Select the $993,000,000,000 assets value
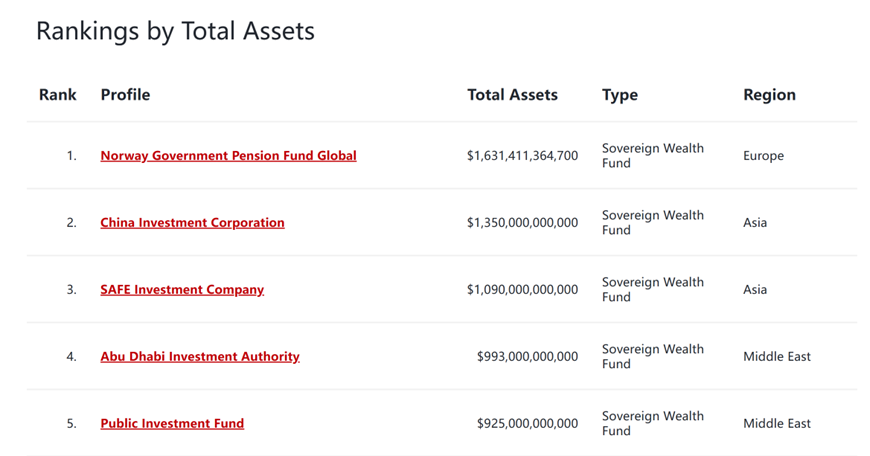The height and width of the screenshot is (456, 870). tap(527, 357)
